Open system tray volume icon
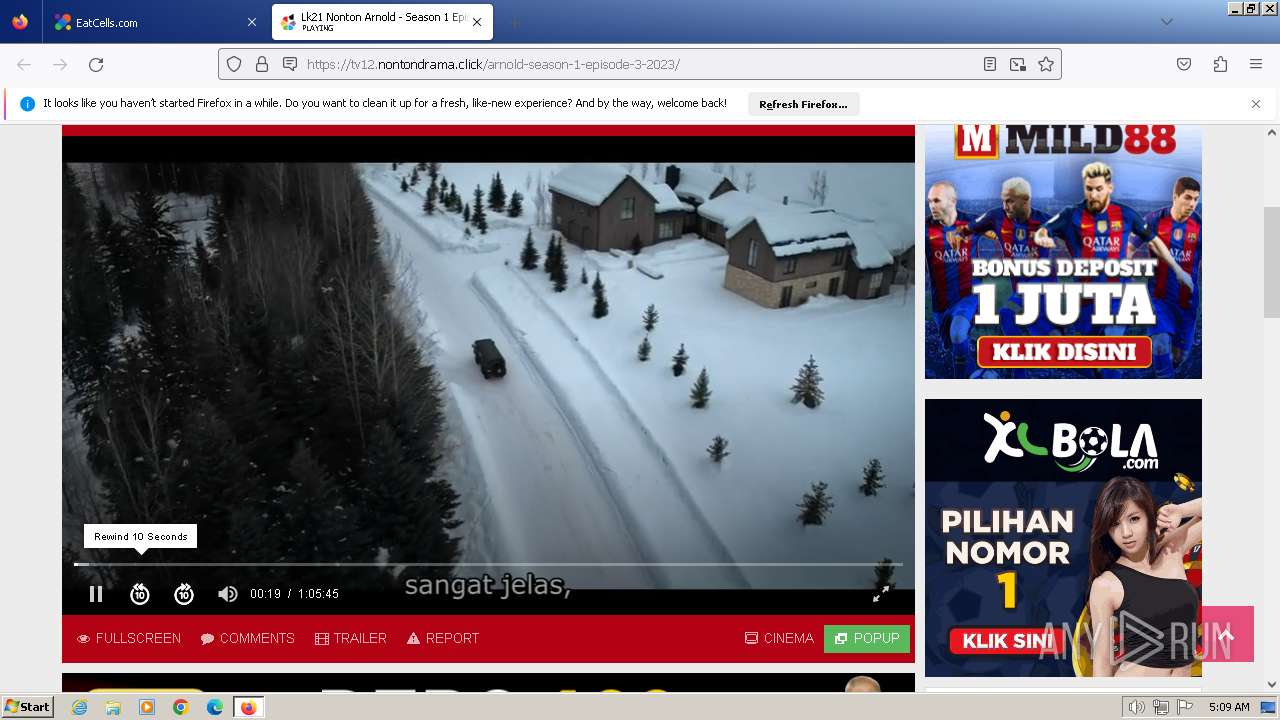Viewport: 1280px width, 720px height. tap(1137, 707)
